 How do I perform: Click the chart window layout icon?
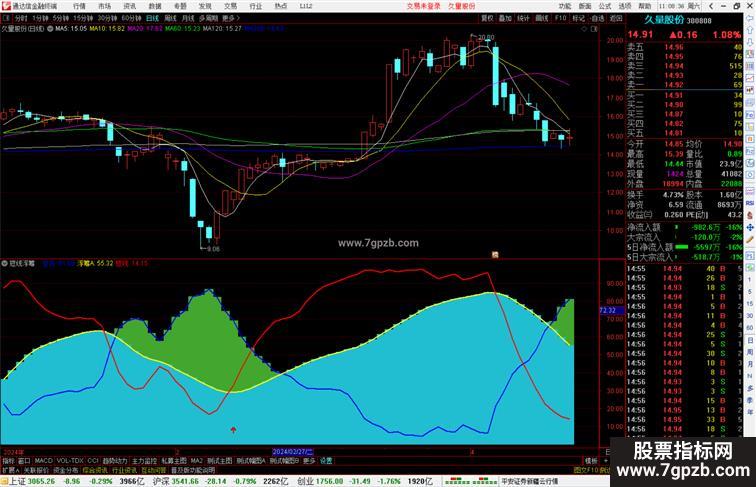pyautogui.click(x=594, y=29)
